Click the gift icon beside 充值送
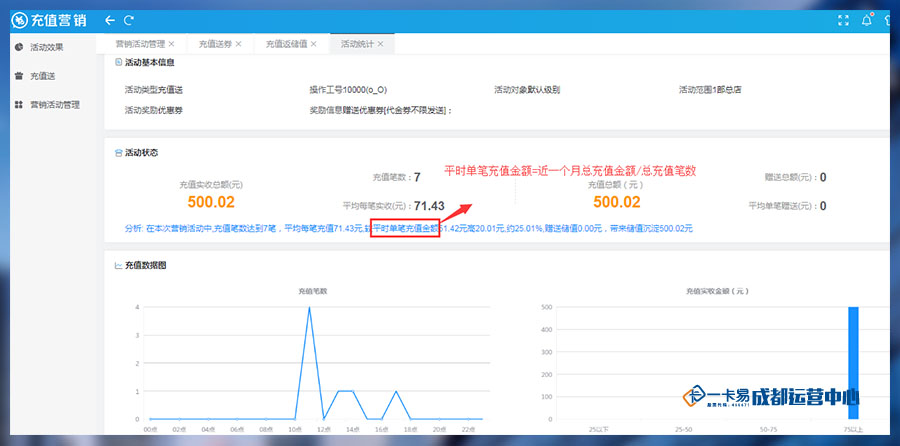 pyautogui.click(x=19, y=76)
